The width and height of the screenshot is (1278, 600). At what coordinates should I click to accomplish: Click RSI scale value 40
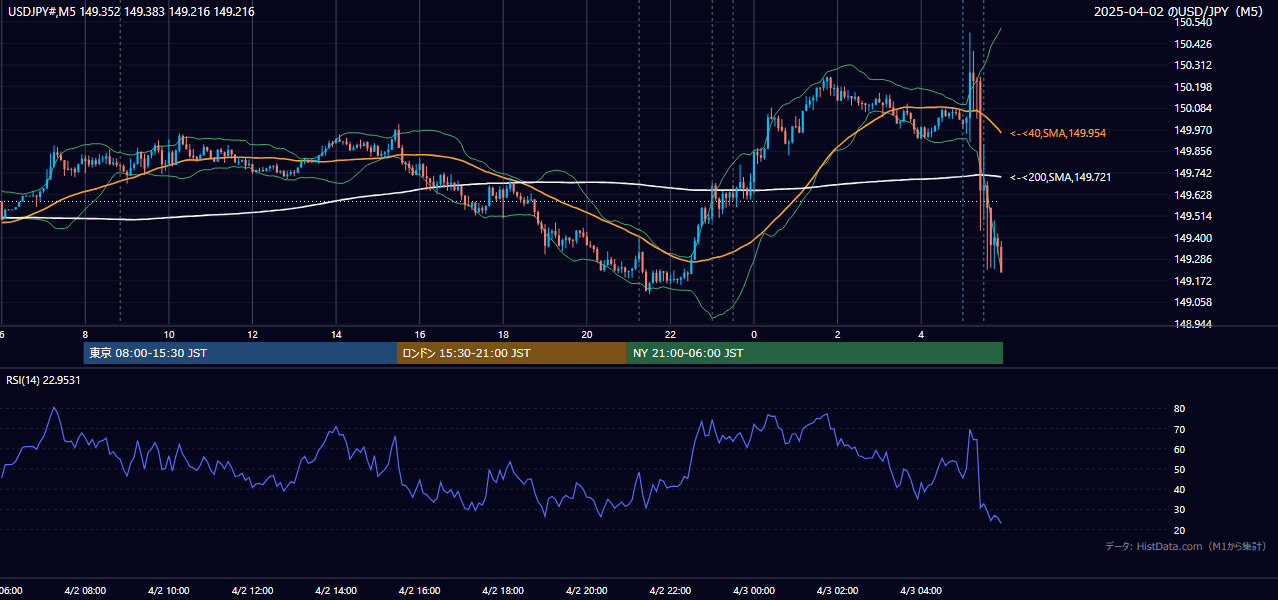pyautogui.click(x=1180, y=489)
